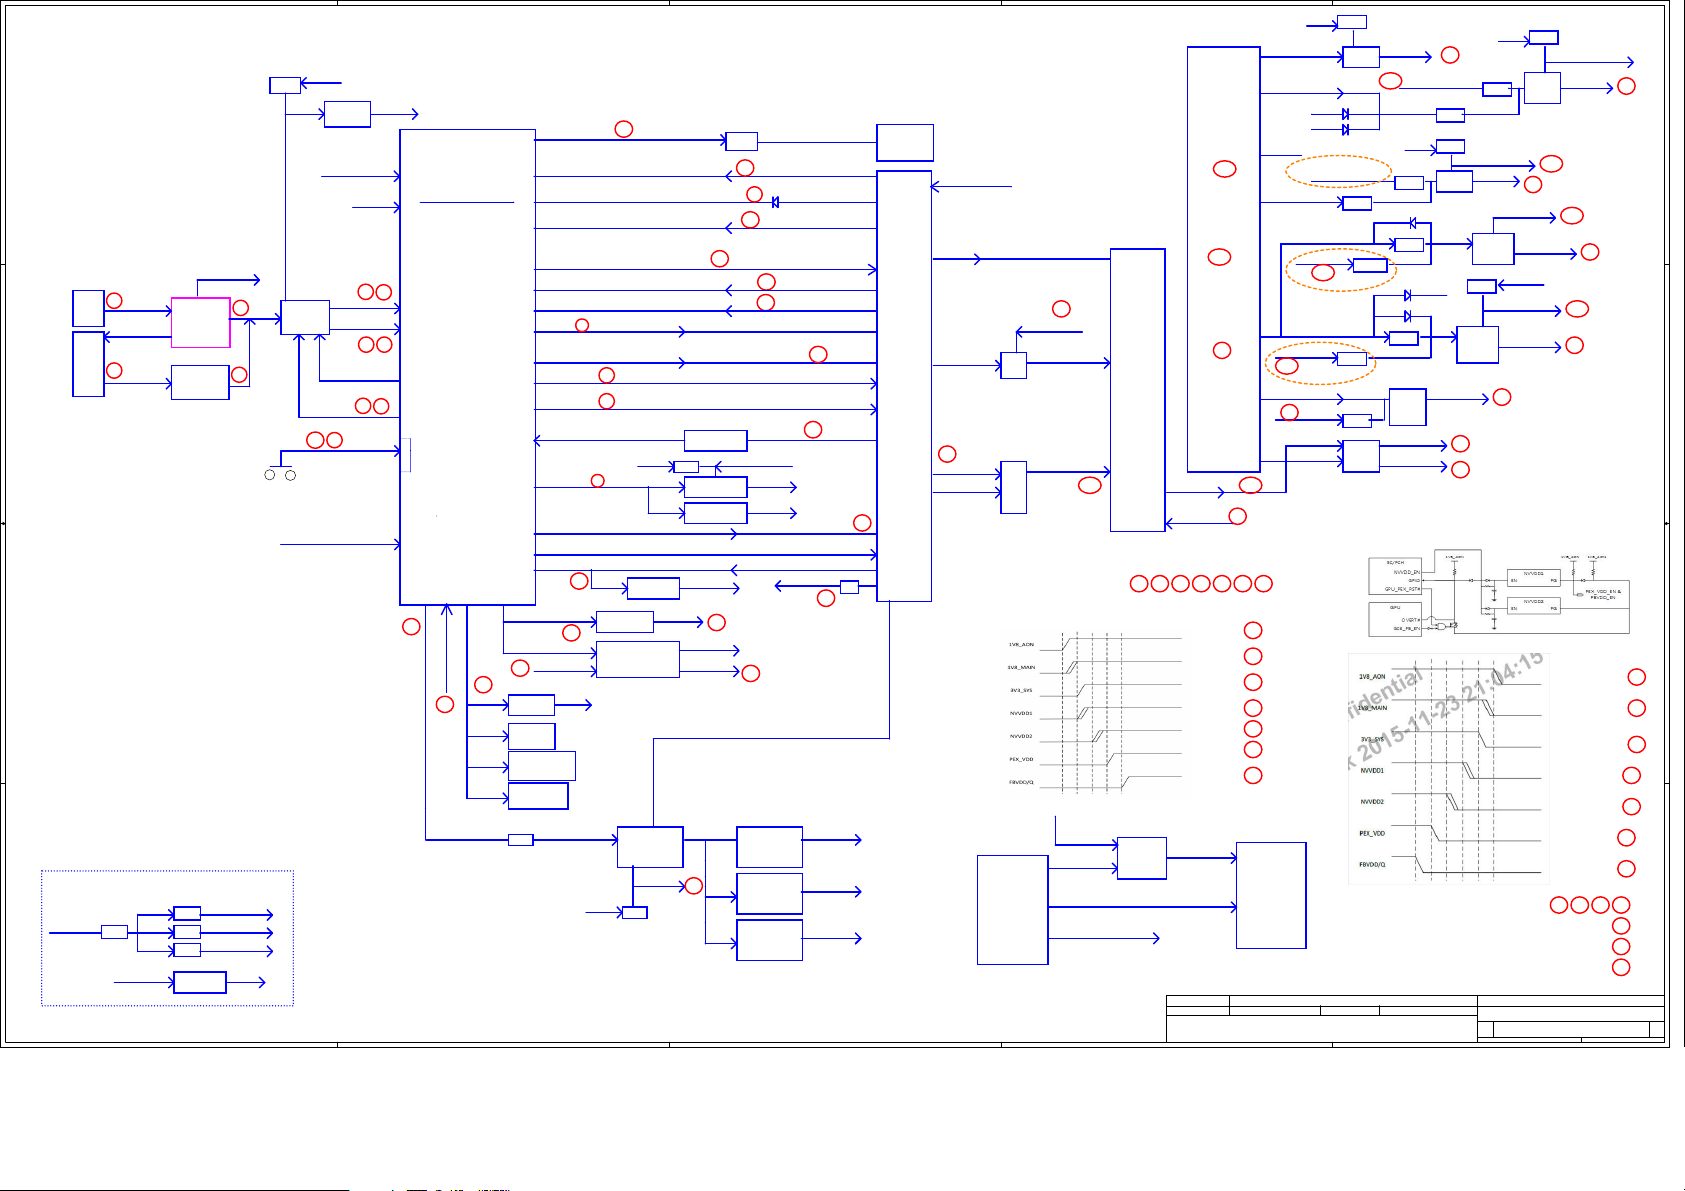Click the 3V3_SYS label in power-up timing chart
This screenshot has width=1685, height=1191.
tap(1021, 691)
